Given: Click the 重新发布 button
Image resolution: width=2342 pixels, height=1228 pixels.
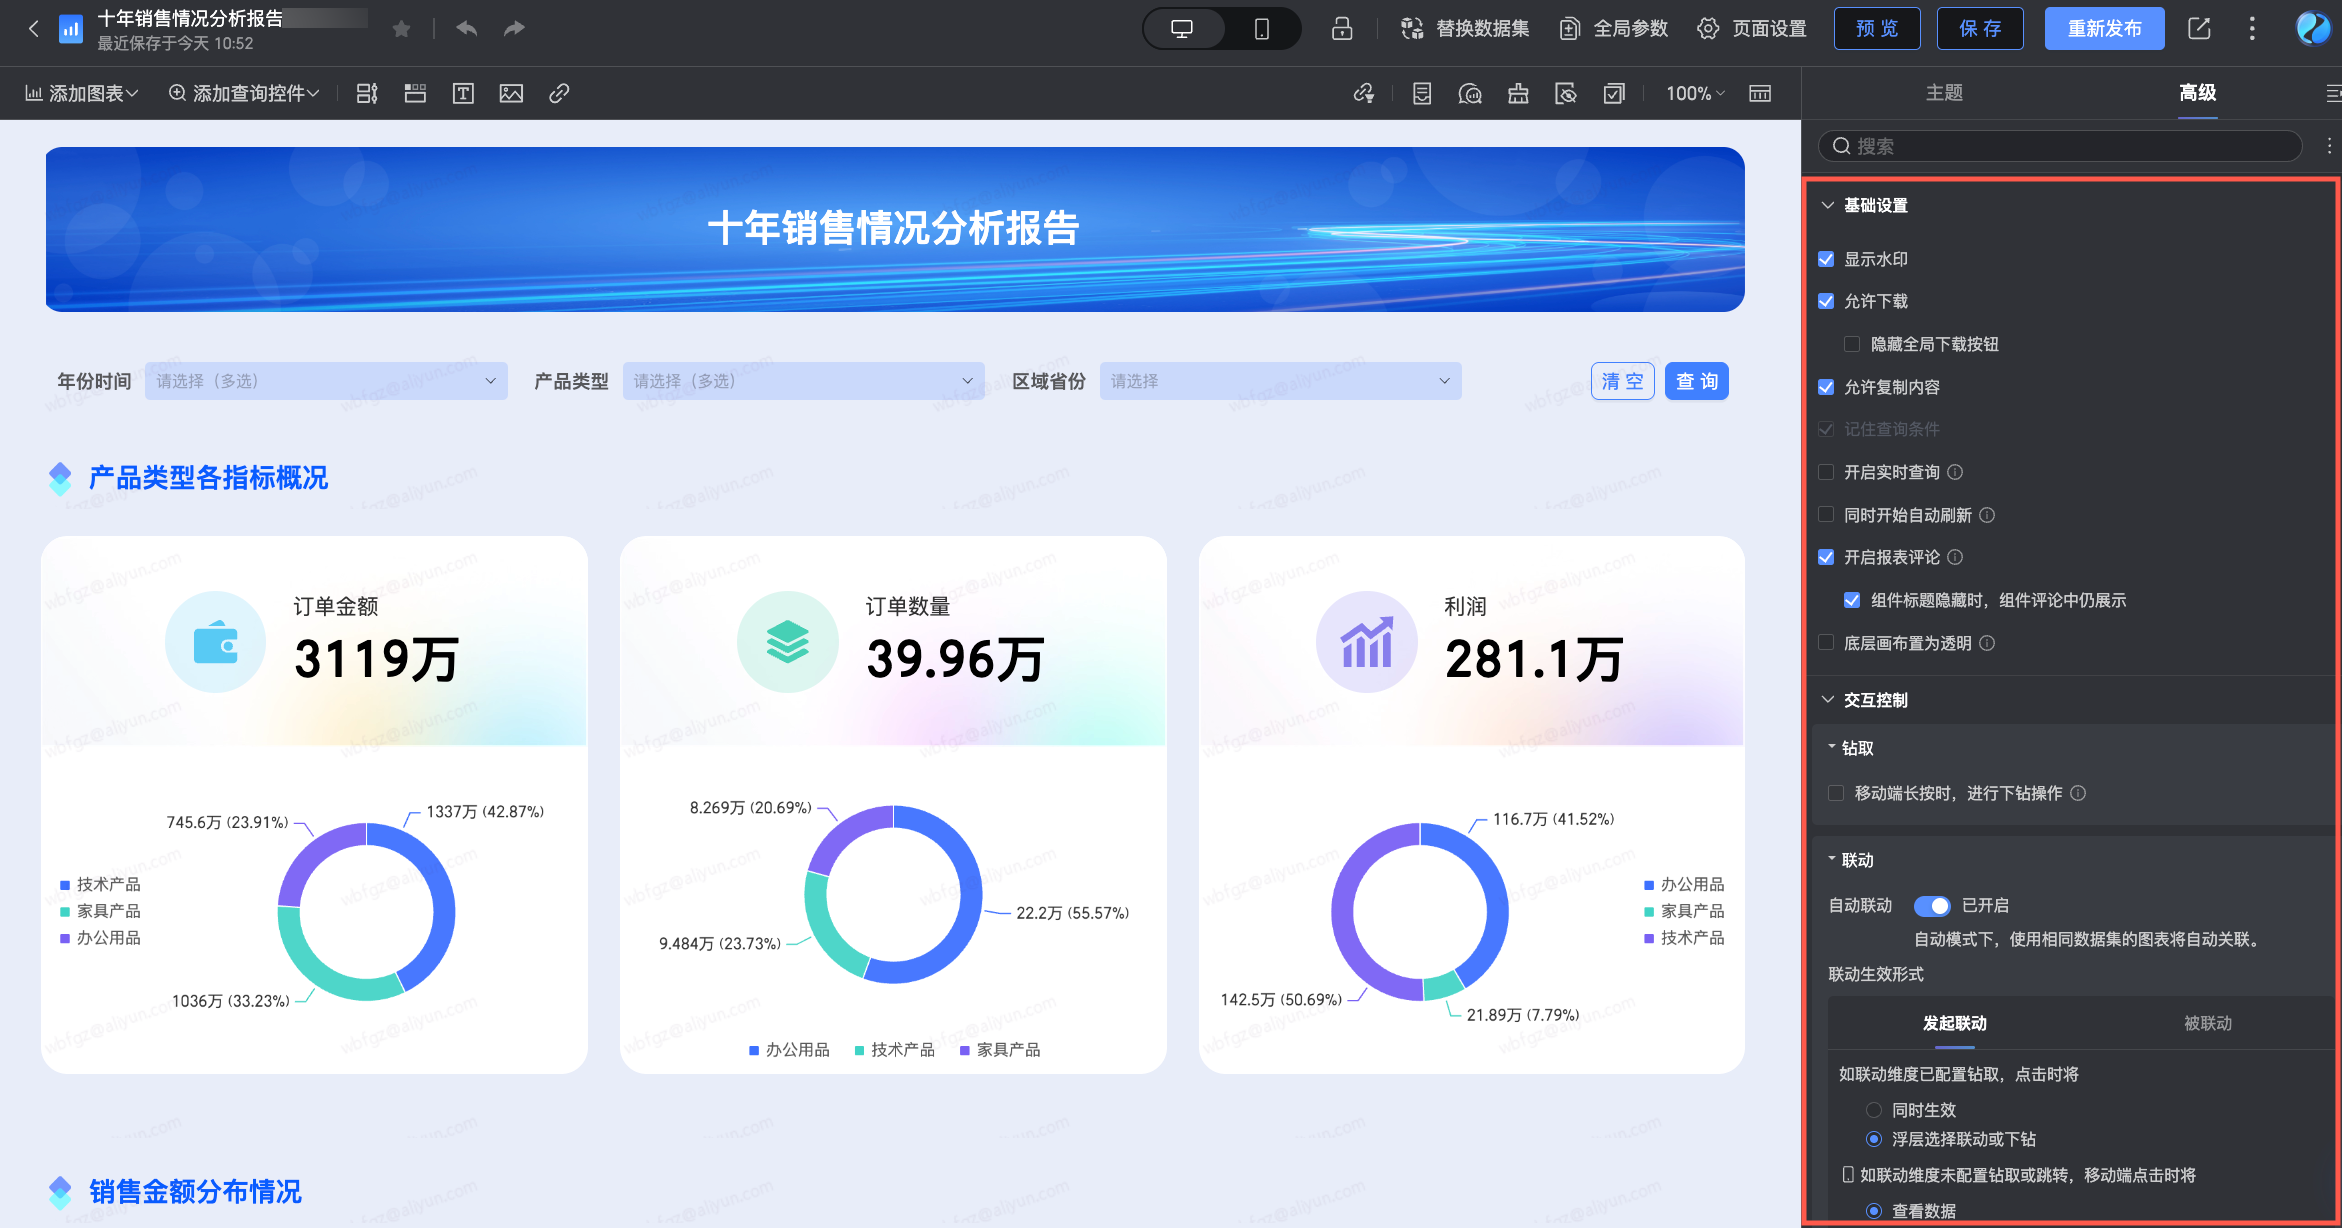Looking at the screenshot, I should point(2104,29).
